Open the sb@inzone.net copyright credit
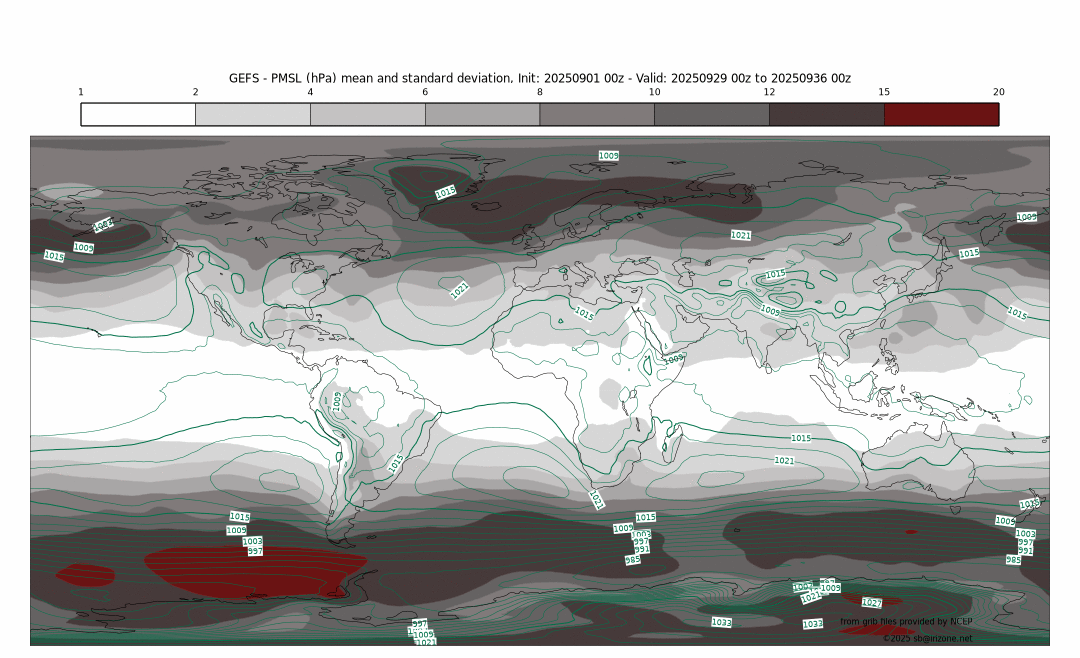This screenshot has height=658, width=1080. (x=926, y=638)
